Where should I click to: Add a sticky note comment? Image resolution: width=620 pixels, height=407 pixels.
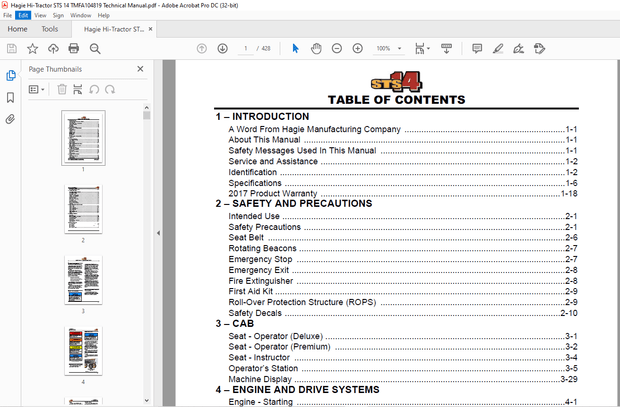click(x=477, y=49)
